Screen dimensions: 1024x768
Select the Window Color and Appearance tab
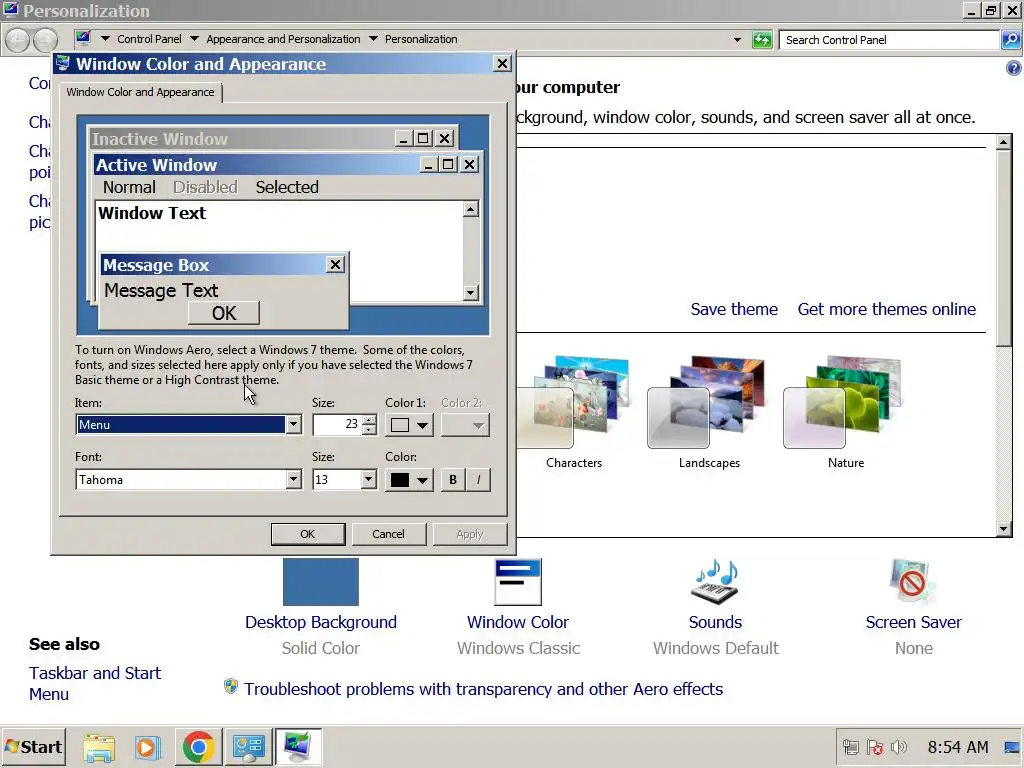(140, 92)
